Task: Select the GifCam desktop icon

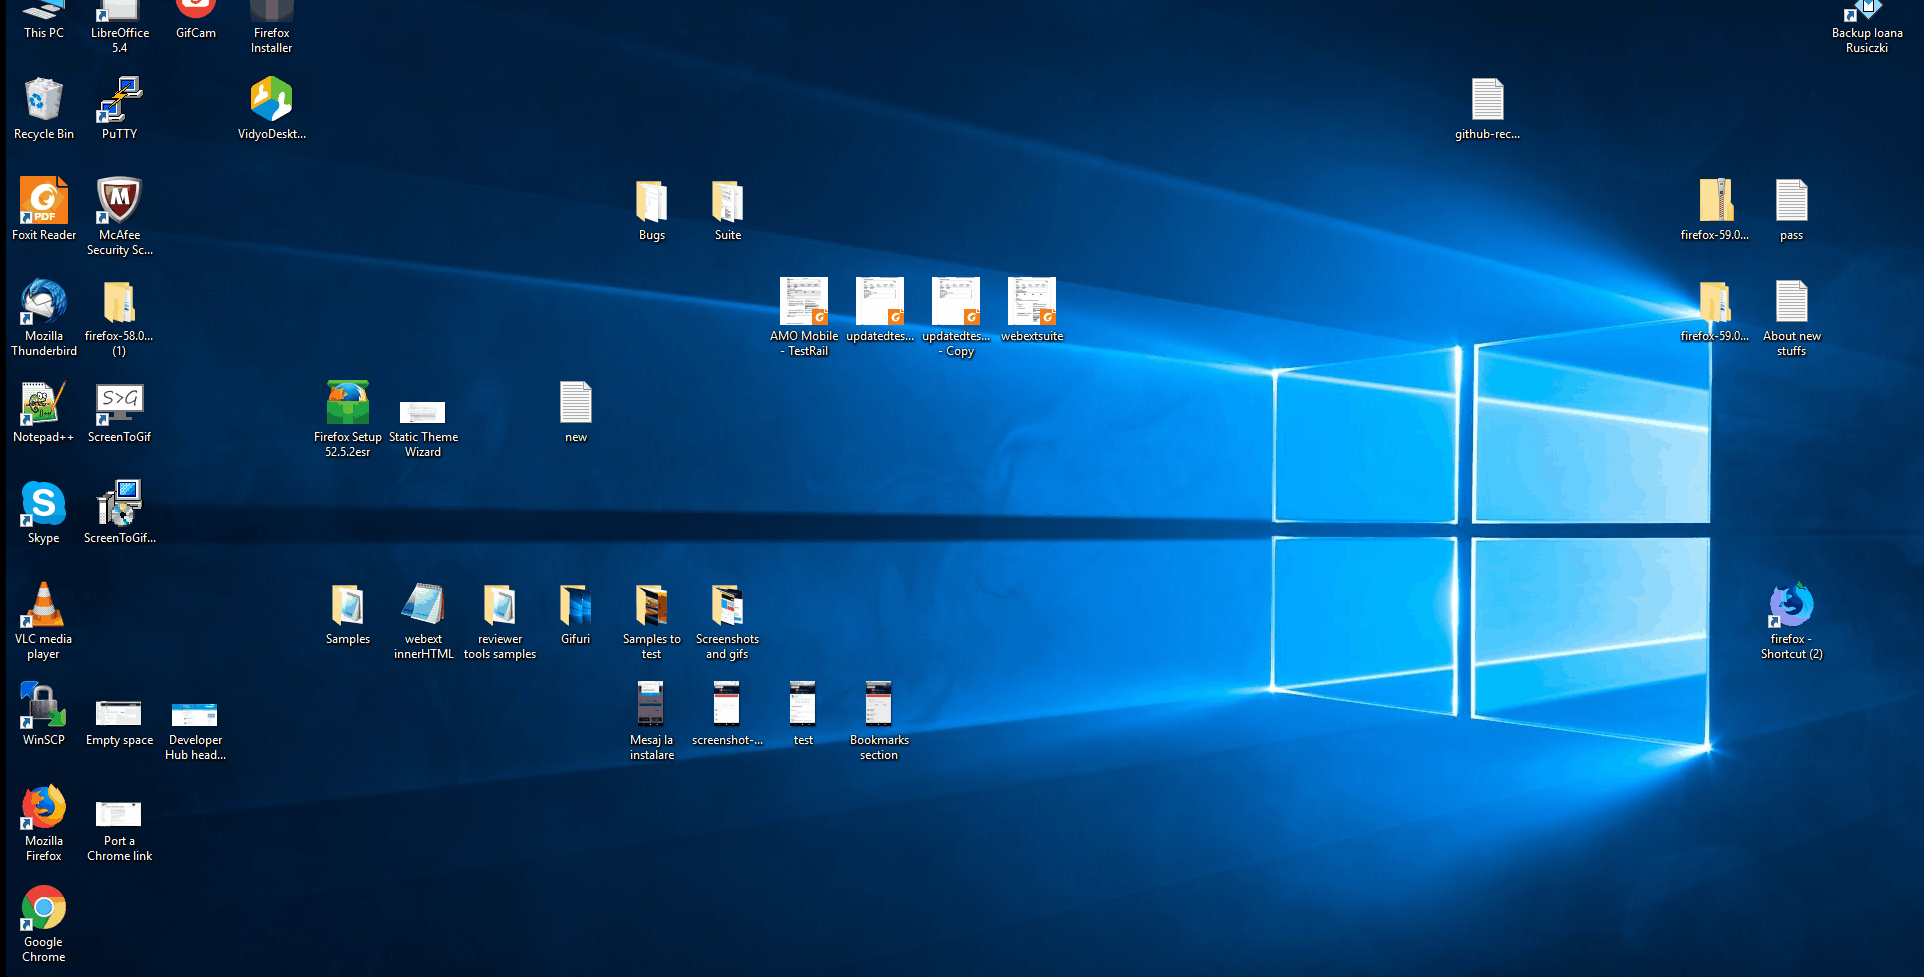Action: (196, 20)
